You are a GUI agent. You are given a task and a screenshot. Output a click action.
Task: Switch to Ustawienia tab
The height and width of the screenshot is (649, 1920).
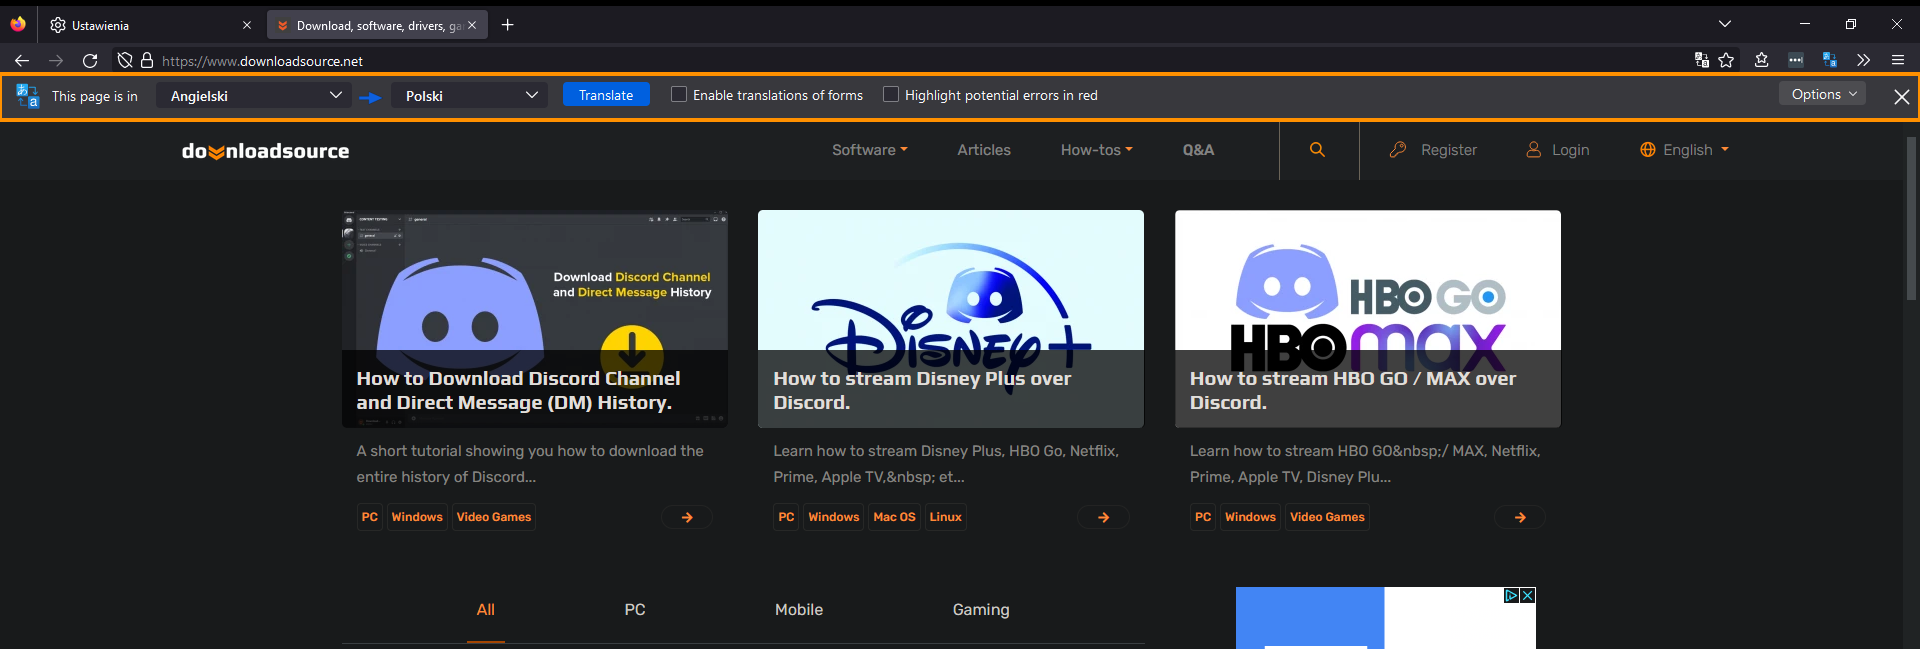[x=150, y=25]
